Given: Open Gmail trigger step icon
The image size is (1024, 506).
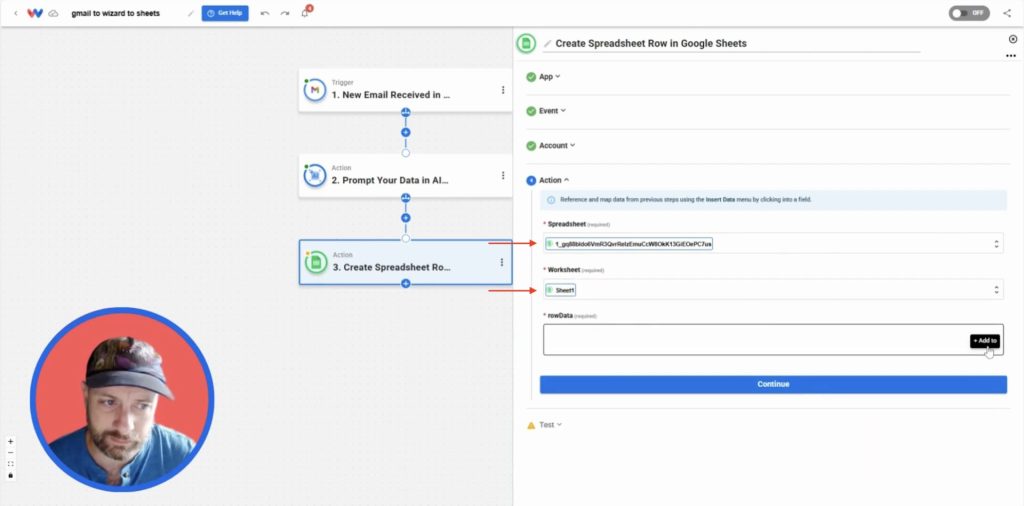Looking at the screenshot, I should click(x=315, y=90).
